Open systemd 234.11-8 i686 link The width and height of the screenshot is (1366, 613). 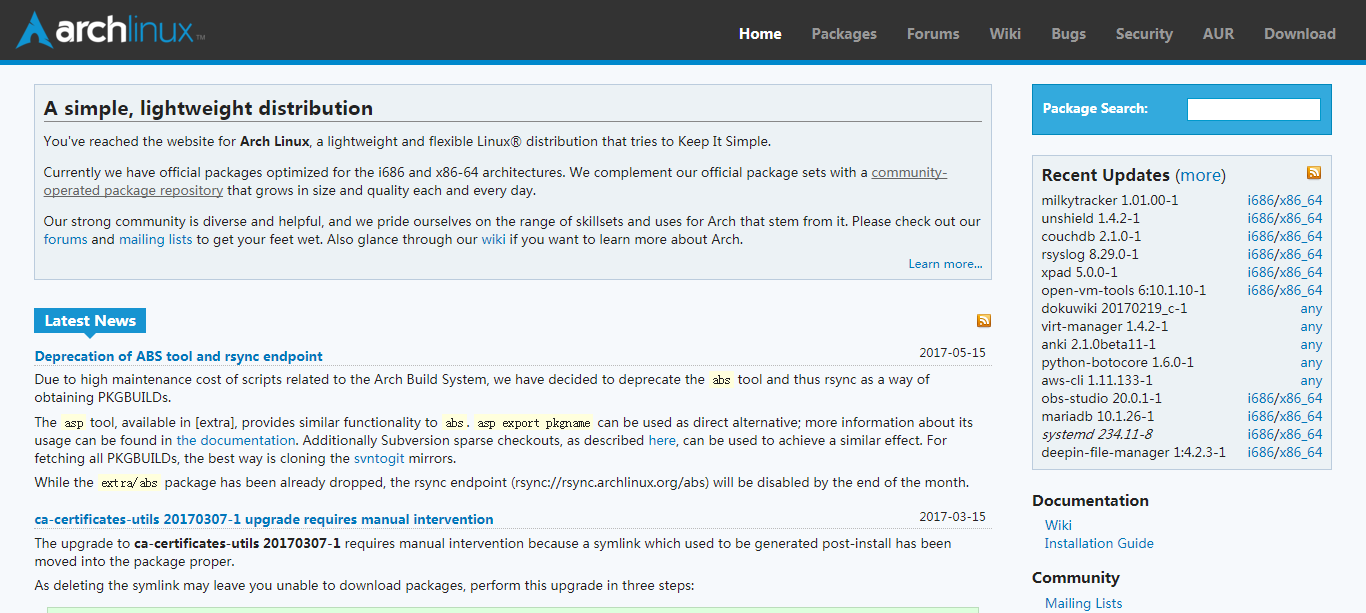tap(1259, 434)
